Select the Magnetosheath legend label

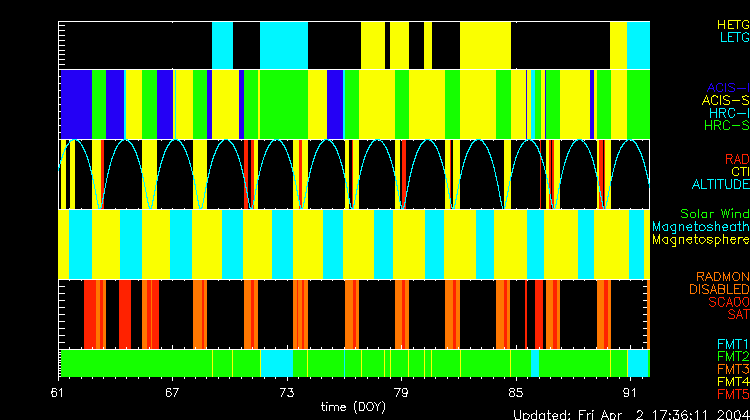(700, 227)
